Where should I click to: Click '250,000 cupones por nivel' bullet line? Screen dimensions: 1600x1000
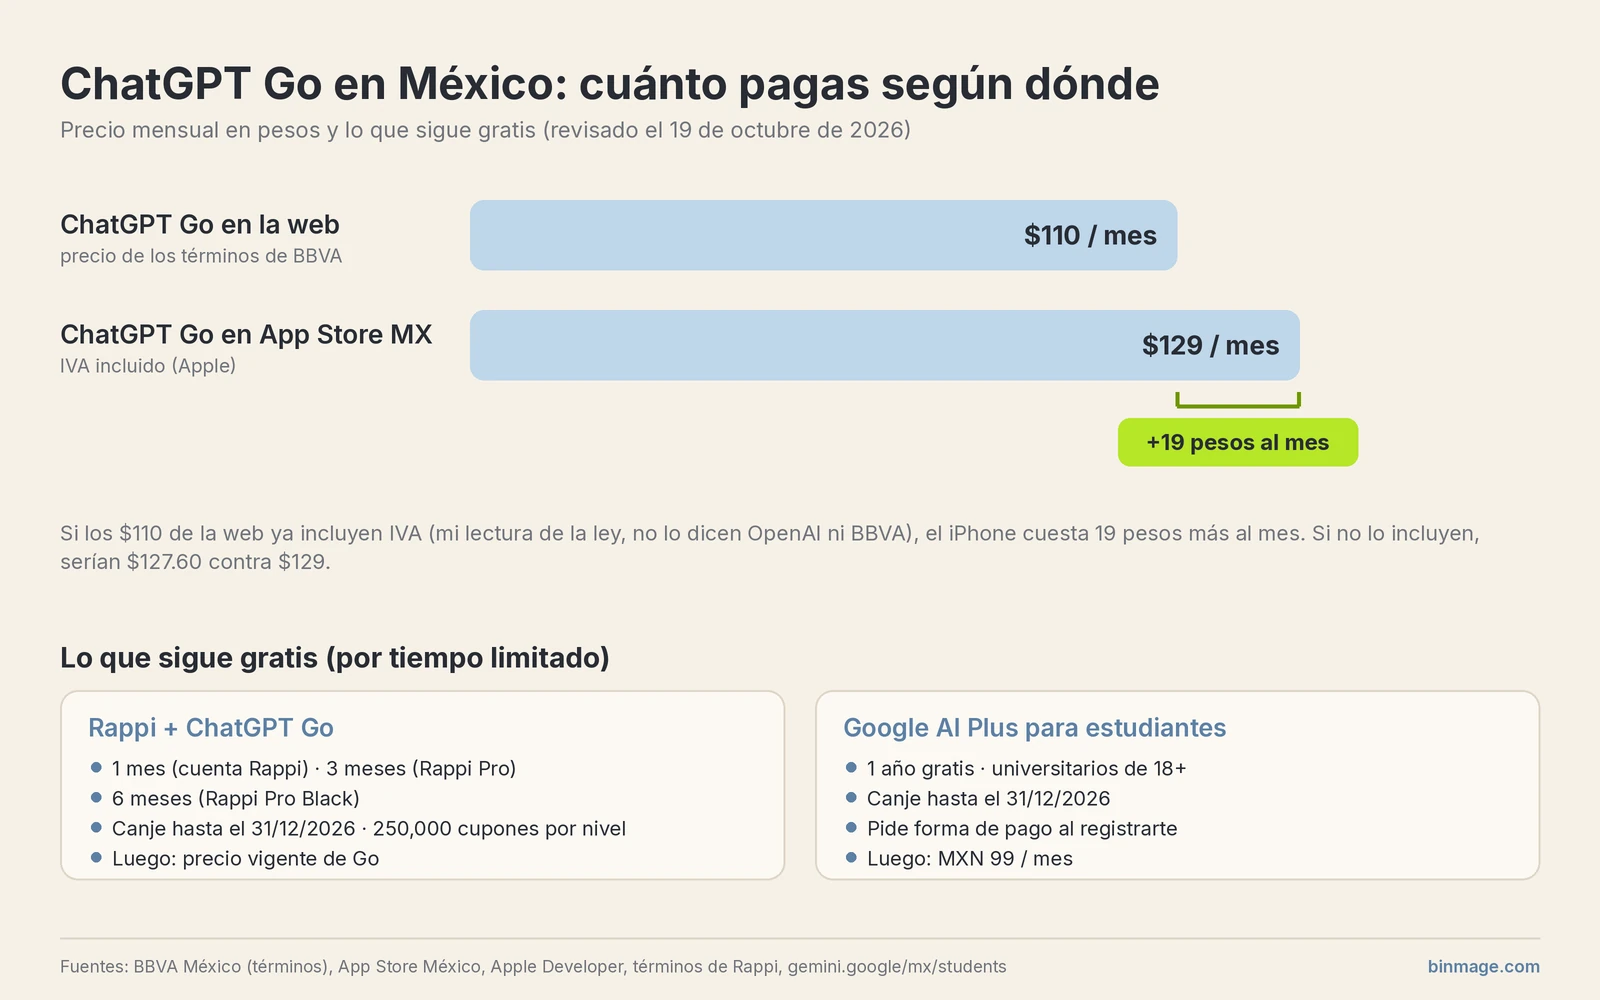pos(369,828)
